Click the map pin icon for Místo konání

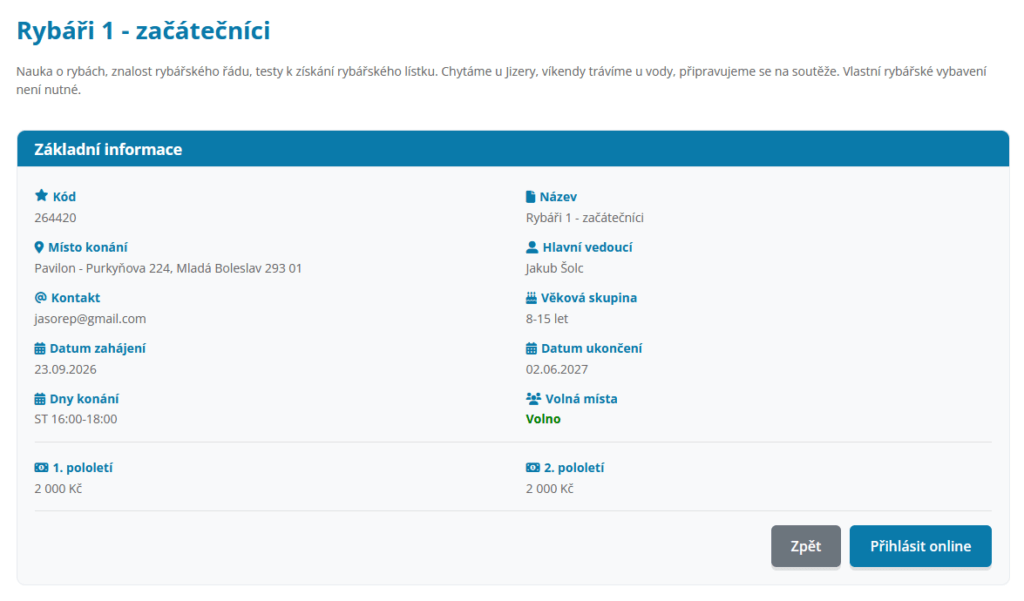click(x=39, y=247)
